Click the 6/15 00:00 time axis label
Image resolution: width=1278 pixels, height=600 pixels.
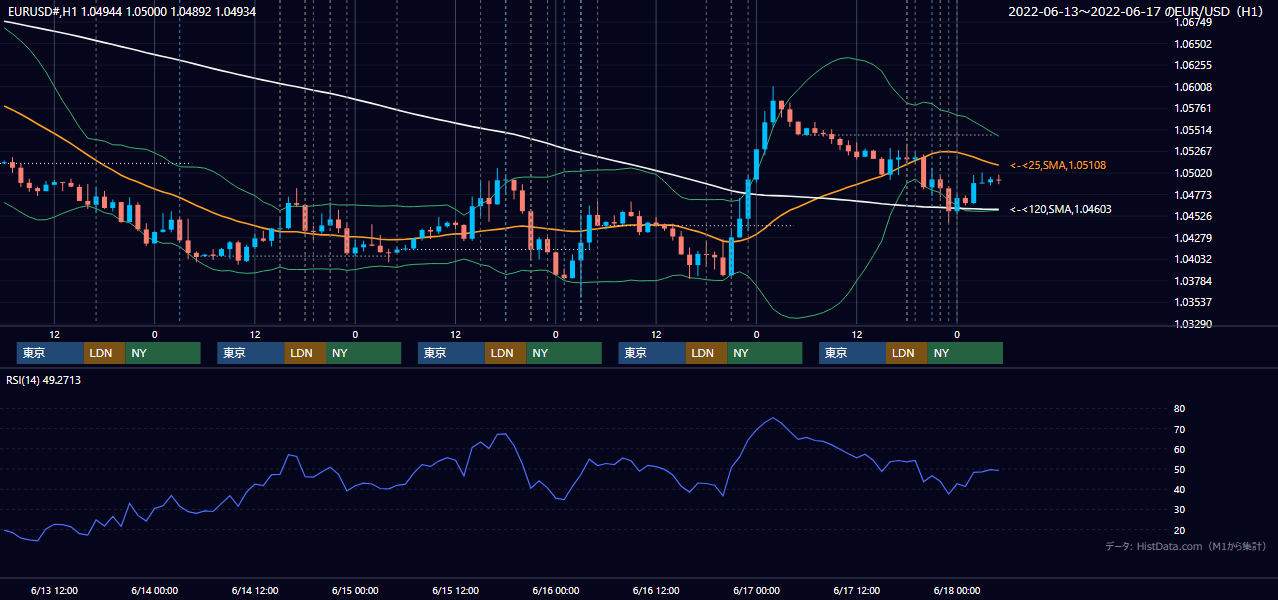355,590
